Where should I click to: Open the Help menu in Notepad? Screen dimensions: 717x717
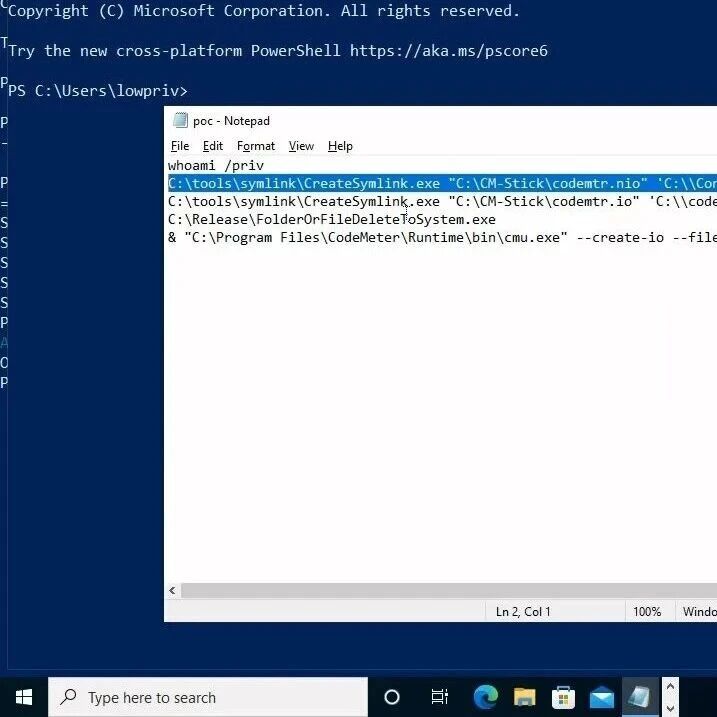pos(340,146)
